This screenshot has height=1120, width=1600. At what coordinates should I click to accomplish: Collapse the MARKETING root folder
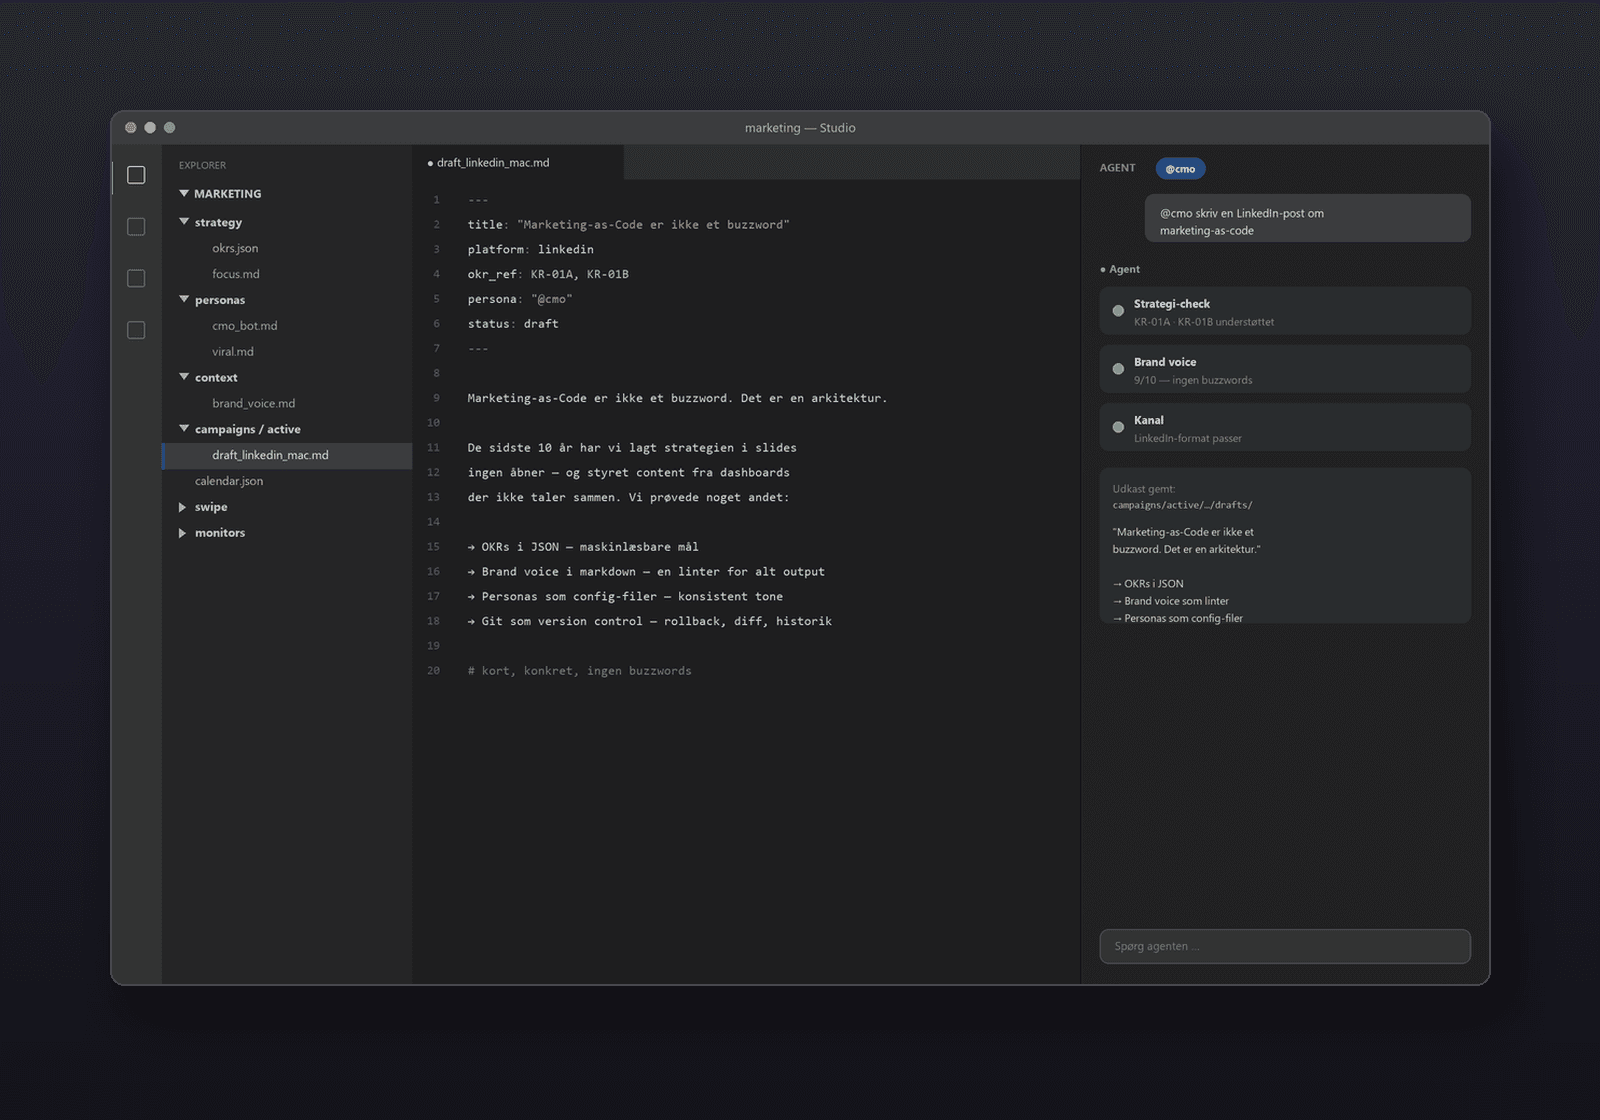coord(184,193)
